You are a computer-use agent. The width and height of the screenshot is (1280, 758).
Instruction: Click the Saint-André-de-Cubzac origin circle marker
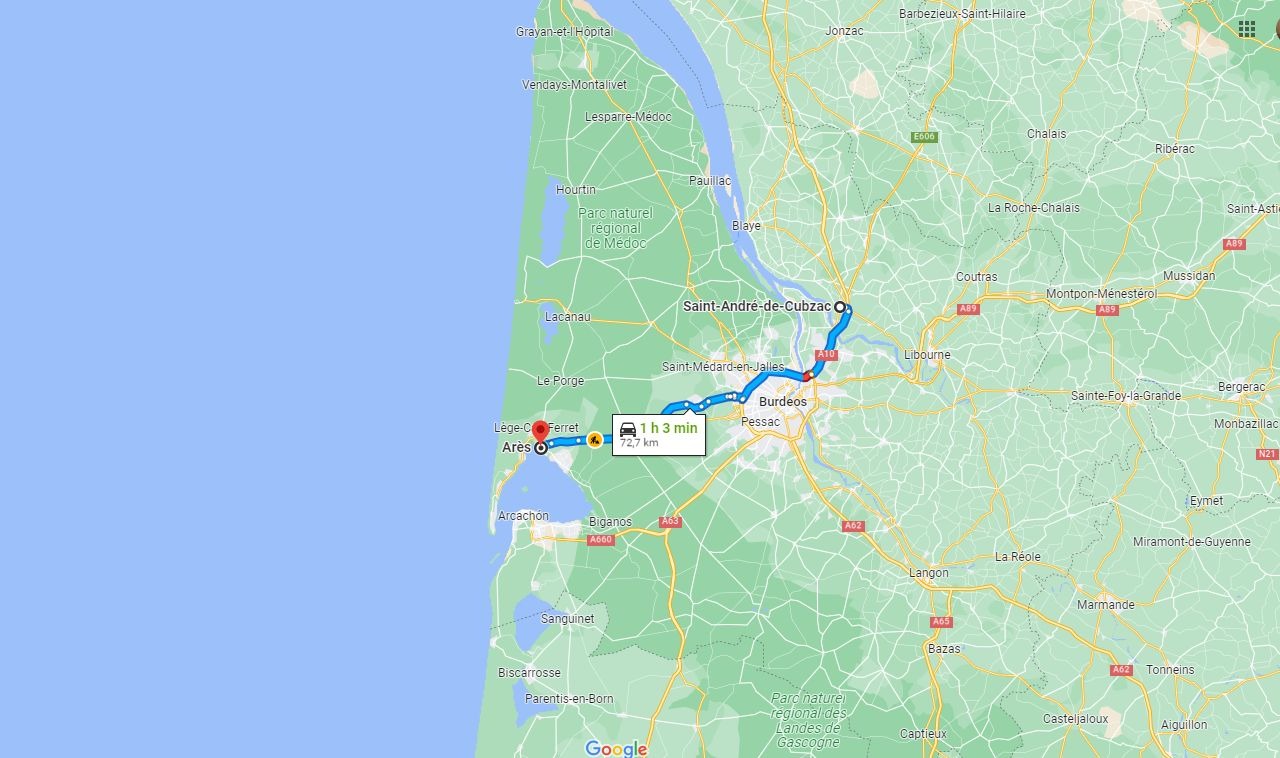click(841, 307)
